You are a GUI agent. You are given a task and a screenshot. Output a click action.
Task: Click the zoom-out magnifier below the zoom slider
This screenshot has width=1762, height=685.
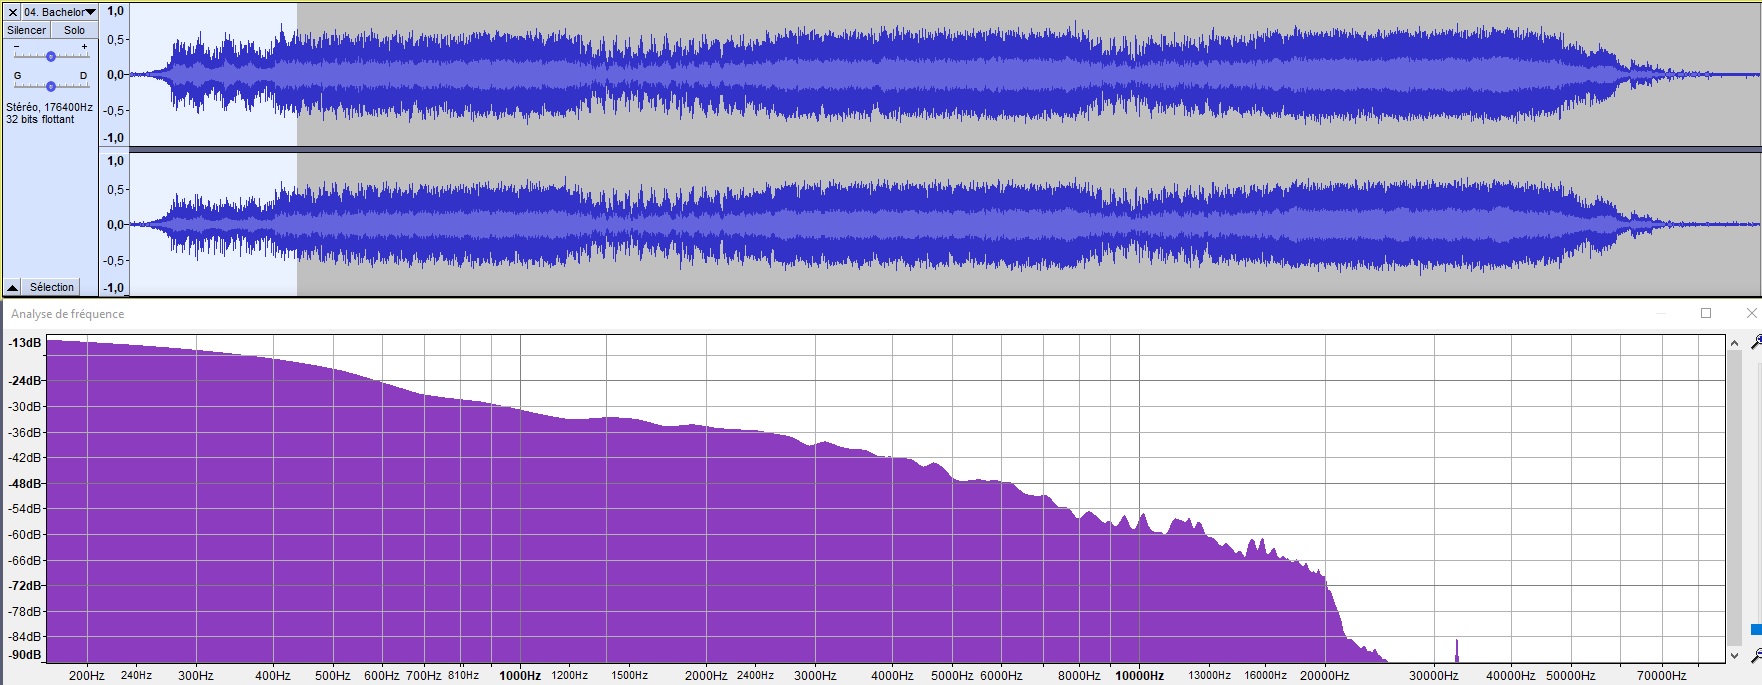[1755, 657]
